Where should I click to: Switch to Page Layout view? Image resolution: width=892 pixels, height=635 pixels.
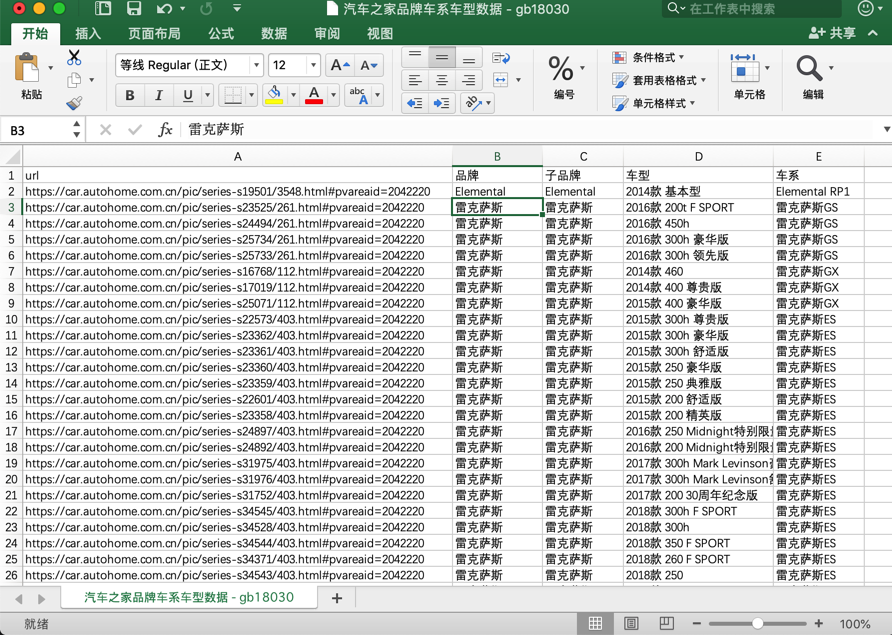point(631,624)
